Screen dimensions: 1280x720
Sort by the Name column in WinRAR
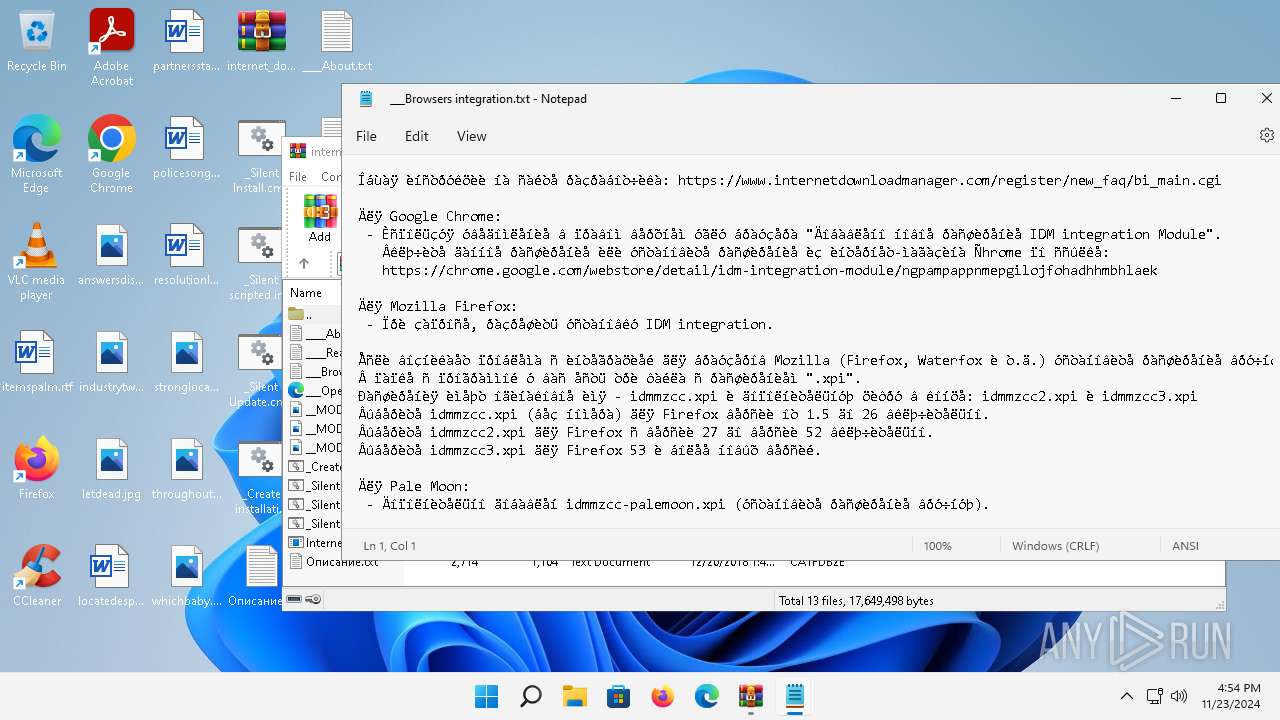tap(314, 293)
